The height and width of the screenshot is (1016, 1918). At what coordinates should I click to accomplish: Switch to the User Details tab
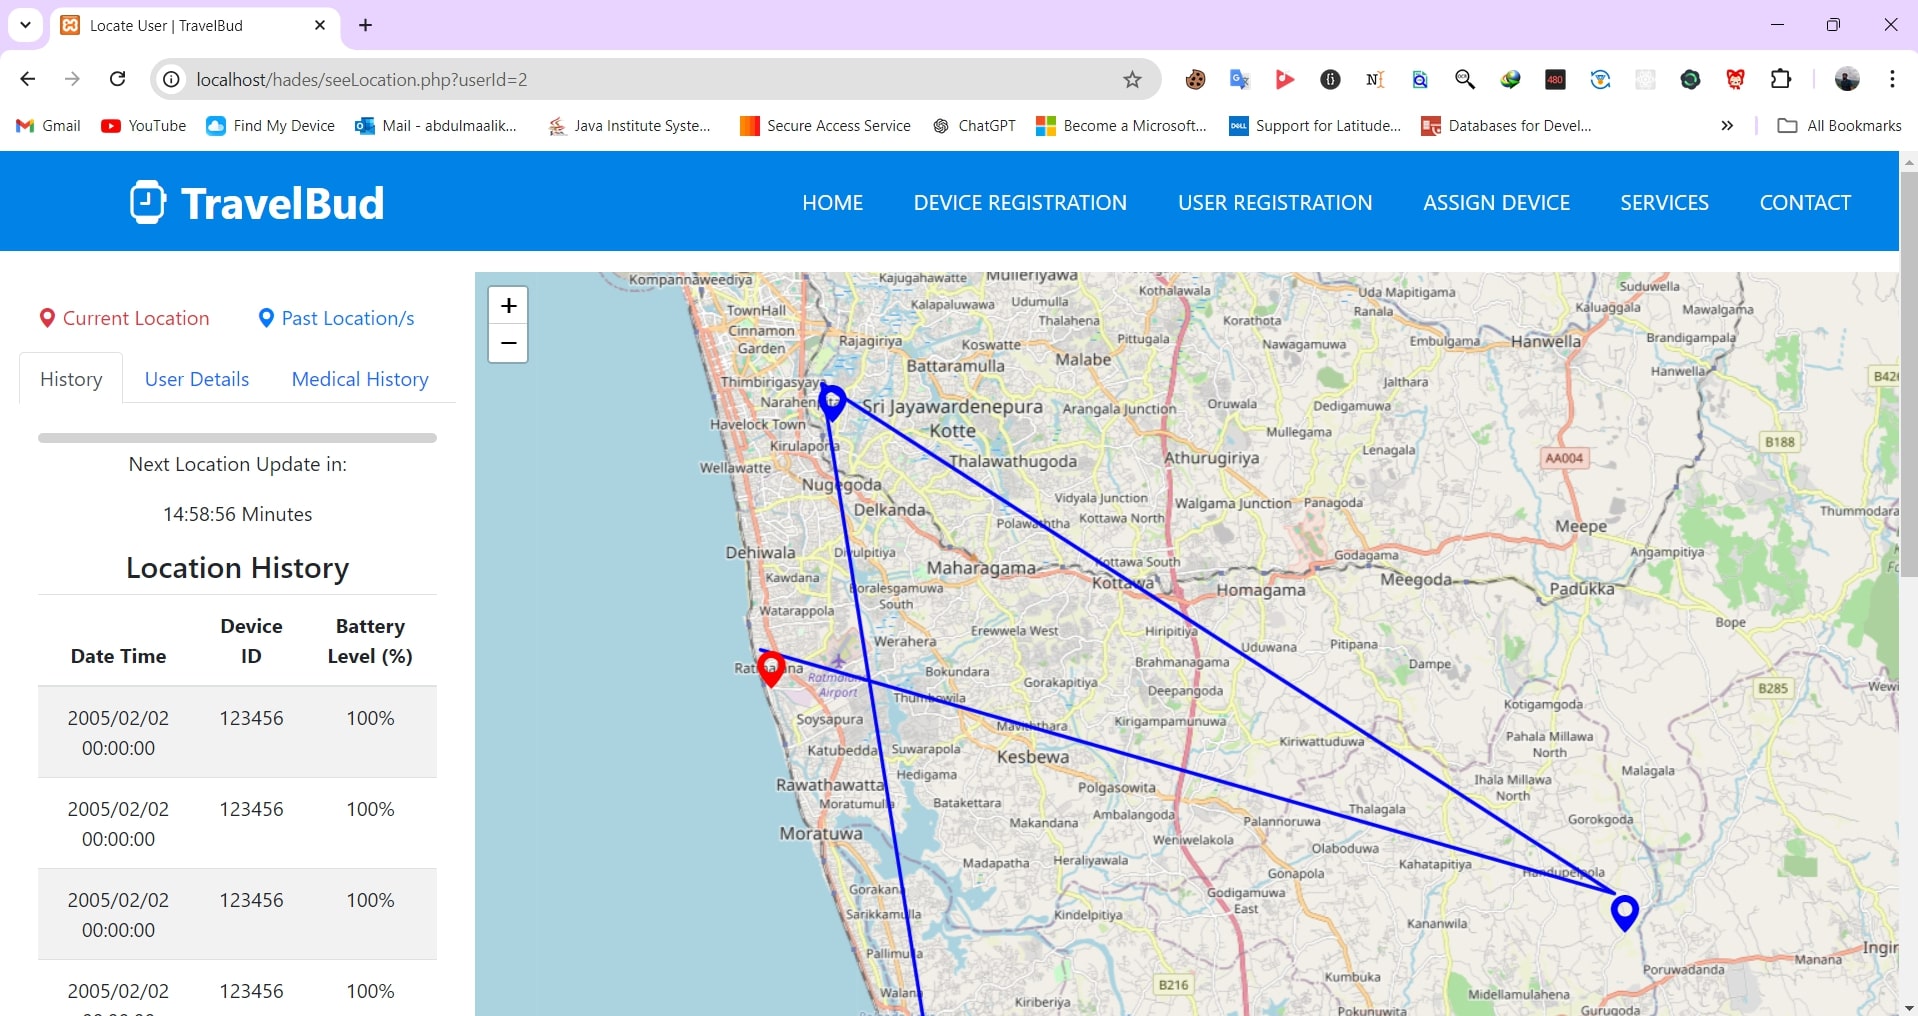coord(197,379)
